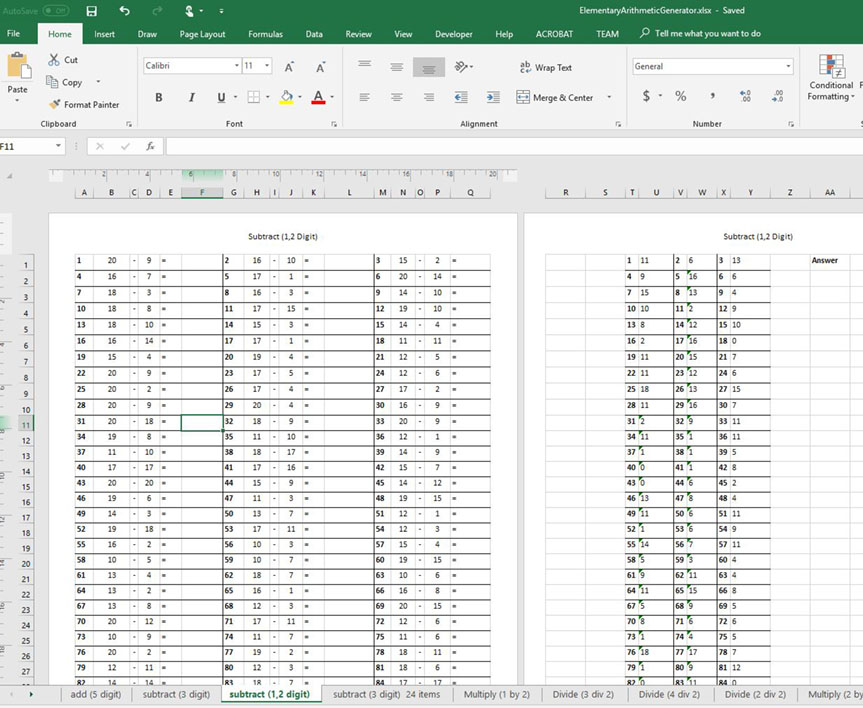Expand the Copy options arrow
This screenshot has width=863, height=708.
[x=99, y=82]
